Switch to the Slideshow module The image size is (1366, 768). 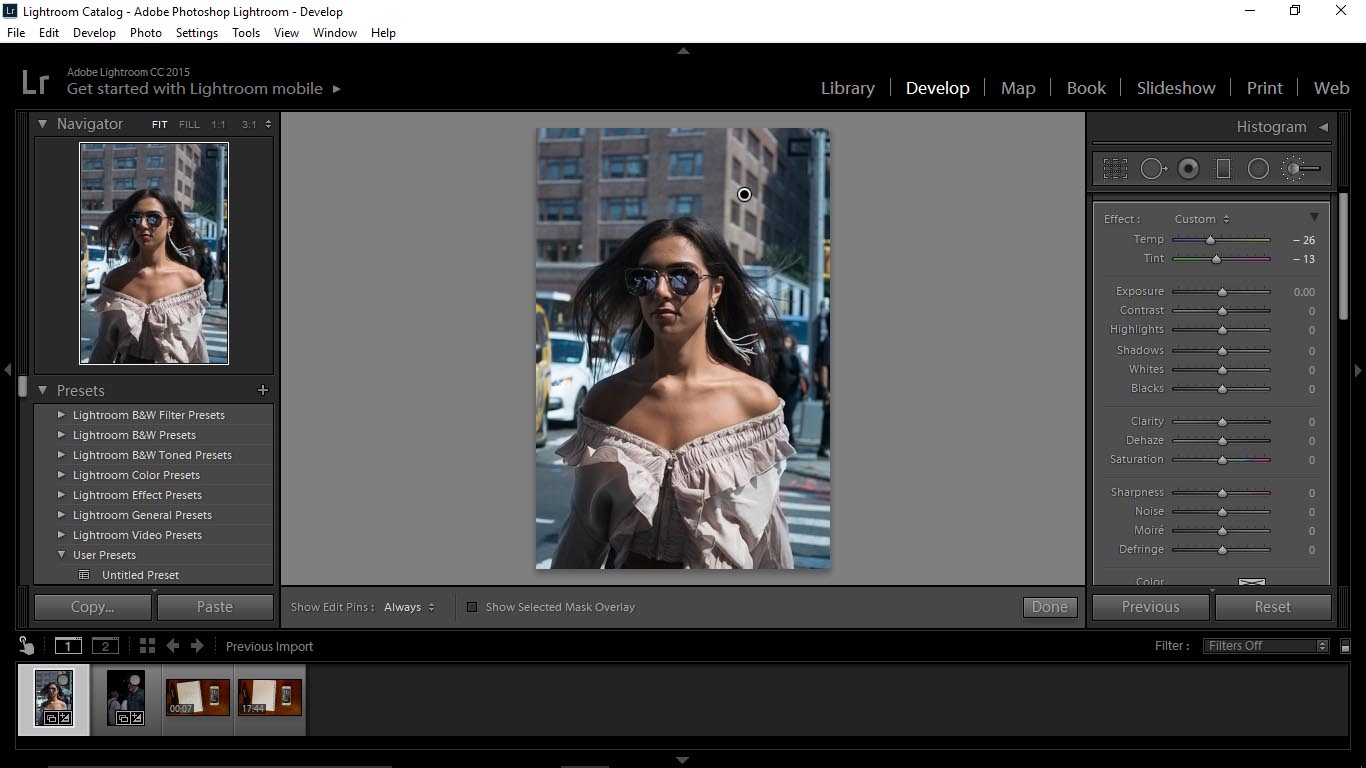(x=1176, y=88)
